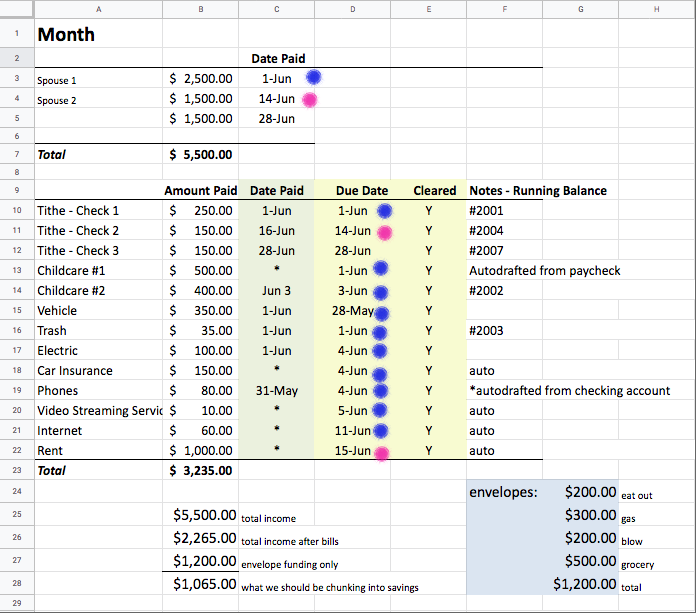Select pink dot in Tithe - Check 2 row
Image resolution: width=696 pixels, height=613 pixels.
[x=383, y=232]
